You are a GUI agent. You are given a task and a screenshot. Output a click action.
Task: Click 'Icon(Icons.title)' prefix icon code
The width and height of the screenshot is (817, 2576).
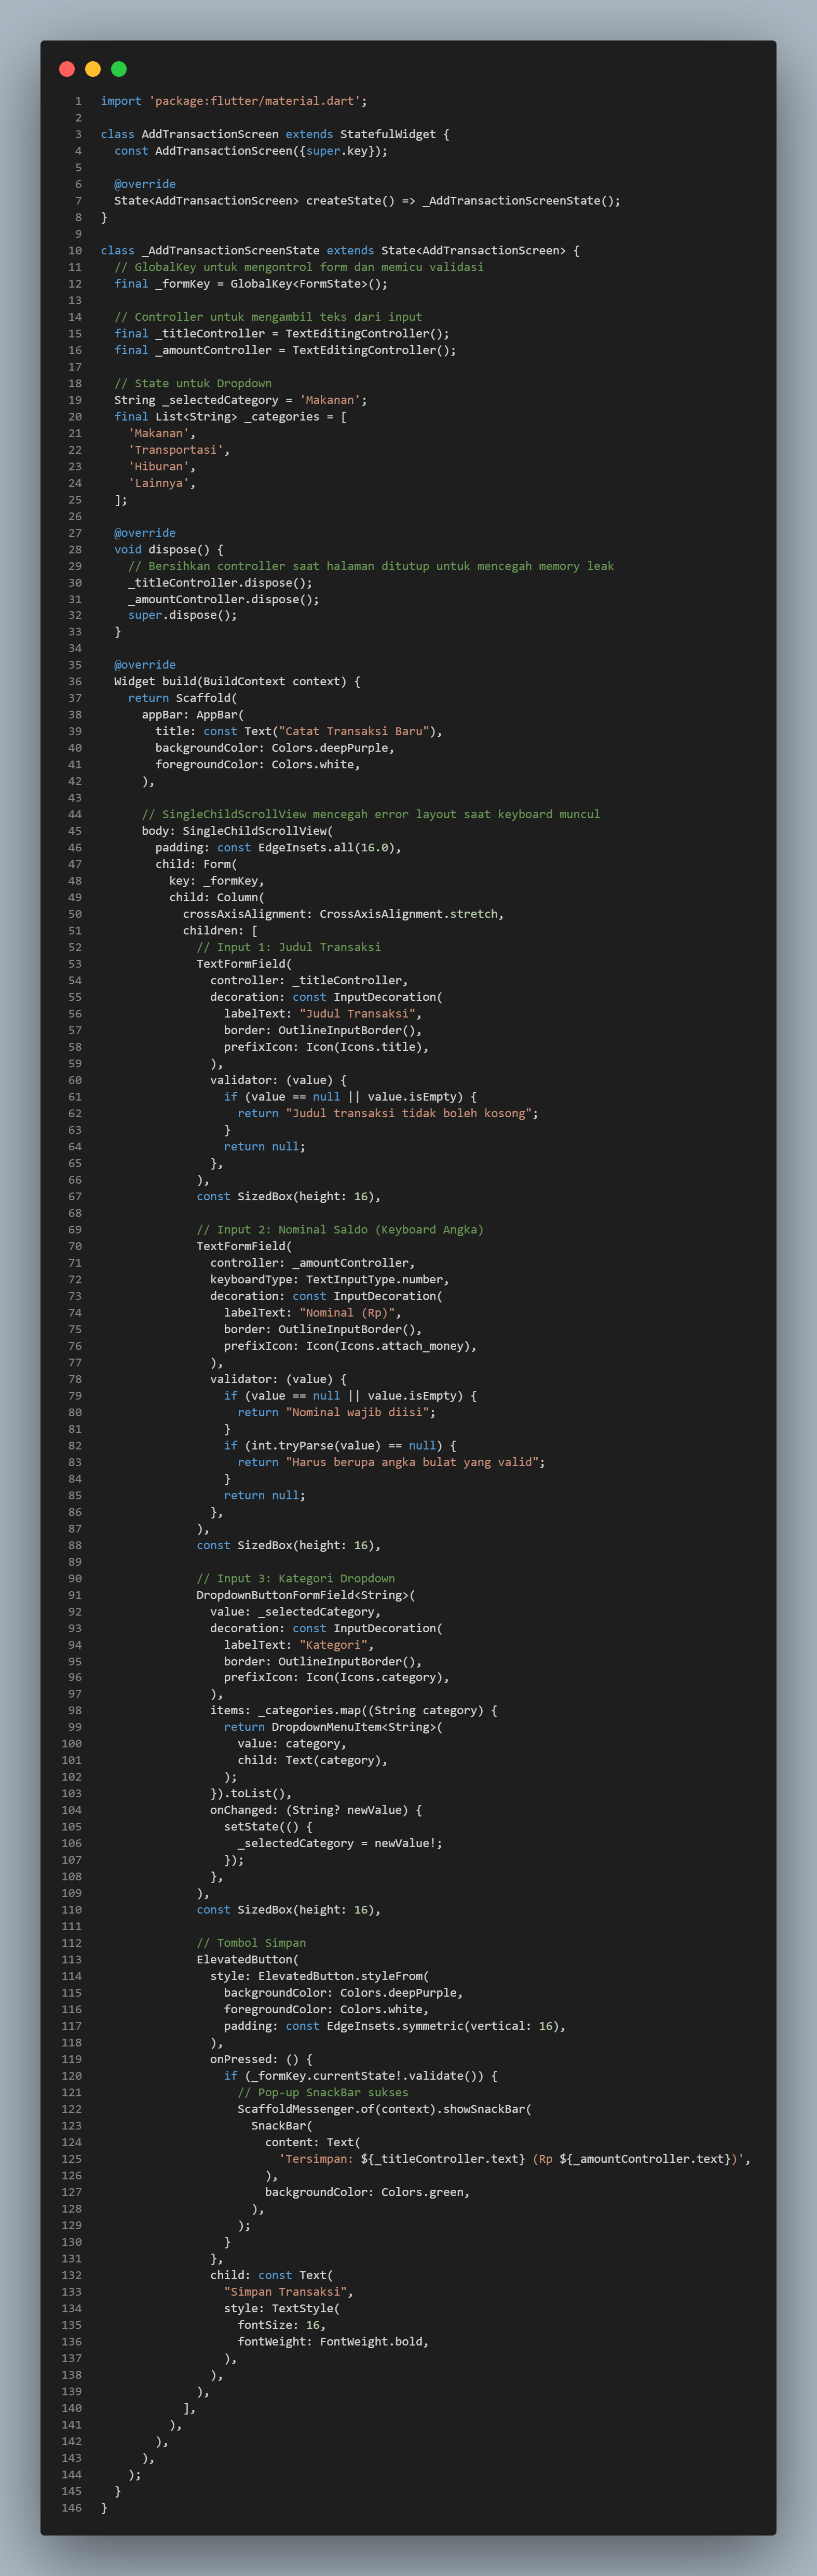[364, 1047]
